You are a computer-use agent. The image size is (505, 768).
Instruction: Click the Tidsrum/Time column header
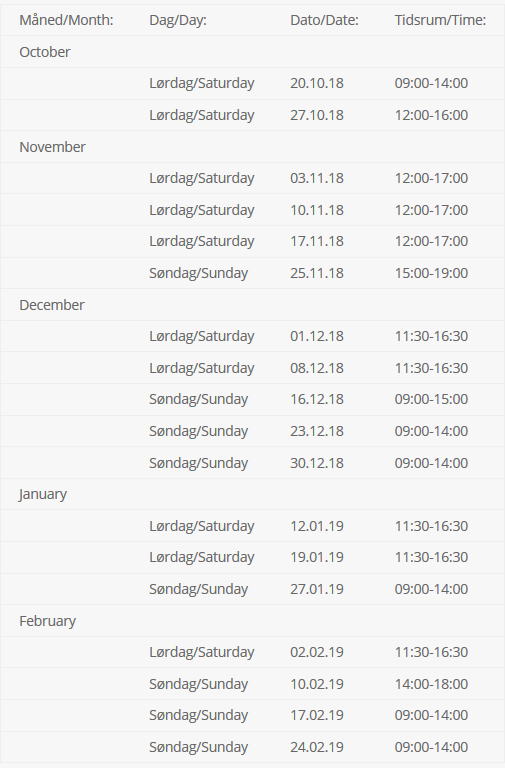pos(440,20)
